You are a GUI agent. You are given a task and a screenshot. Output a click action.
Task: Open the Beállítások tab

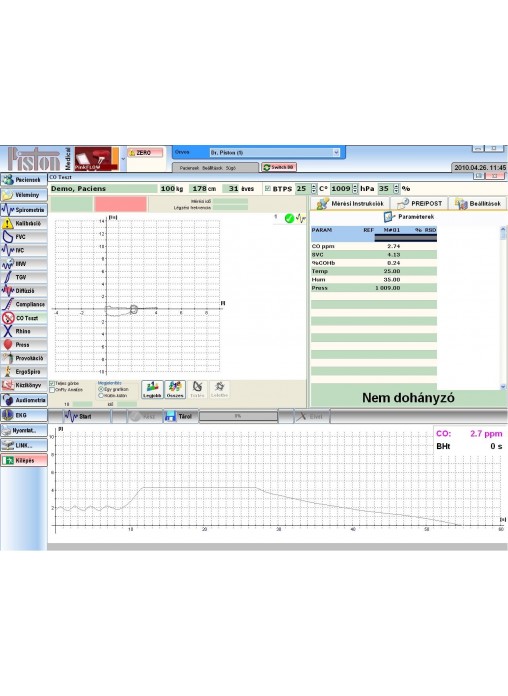click(x=478, y=203)
